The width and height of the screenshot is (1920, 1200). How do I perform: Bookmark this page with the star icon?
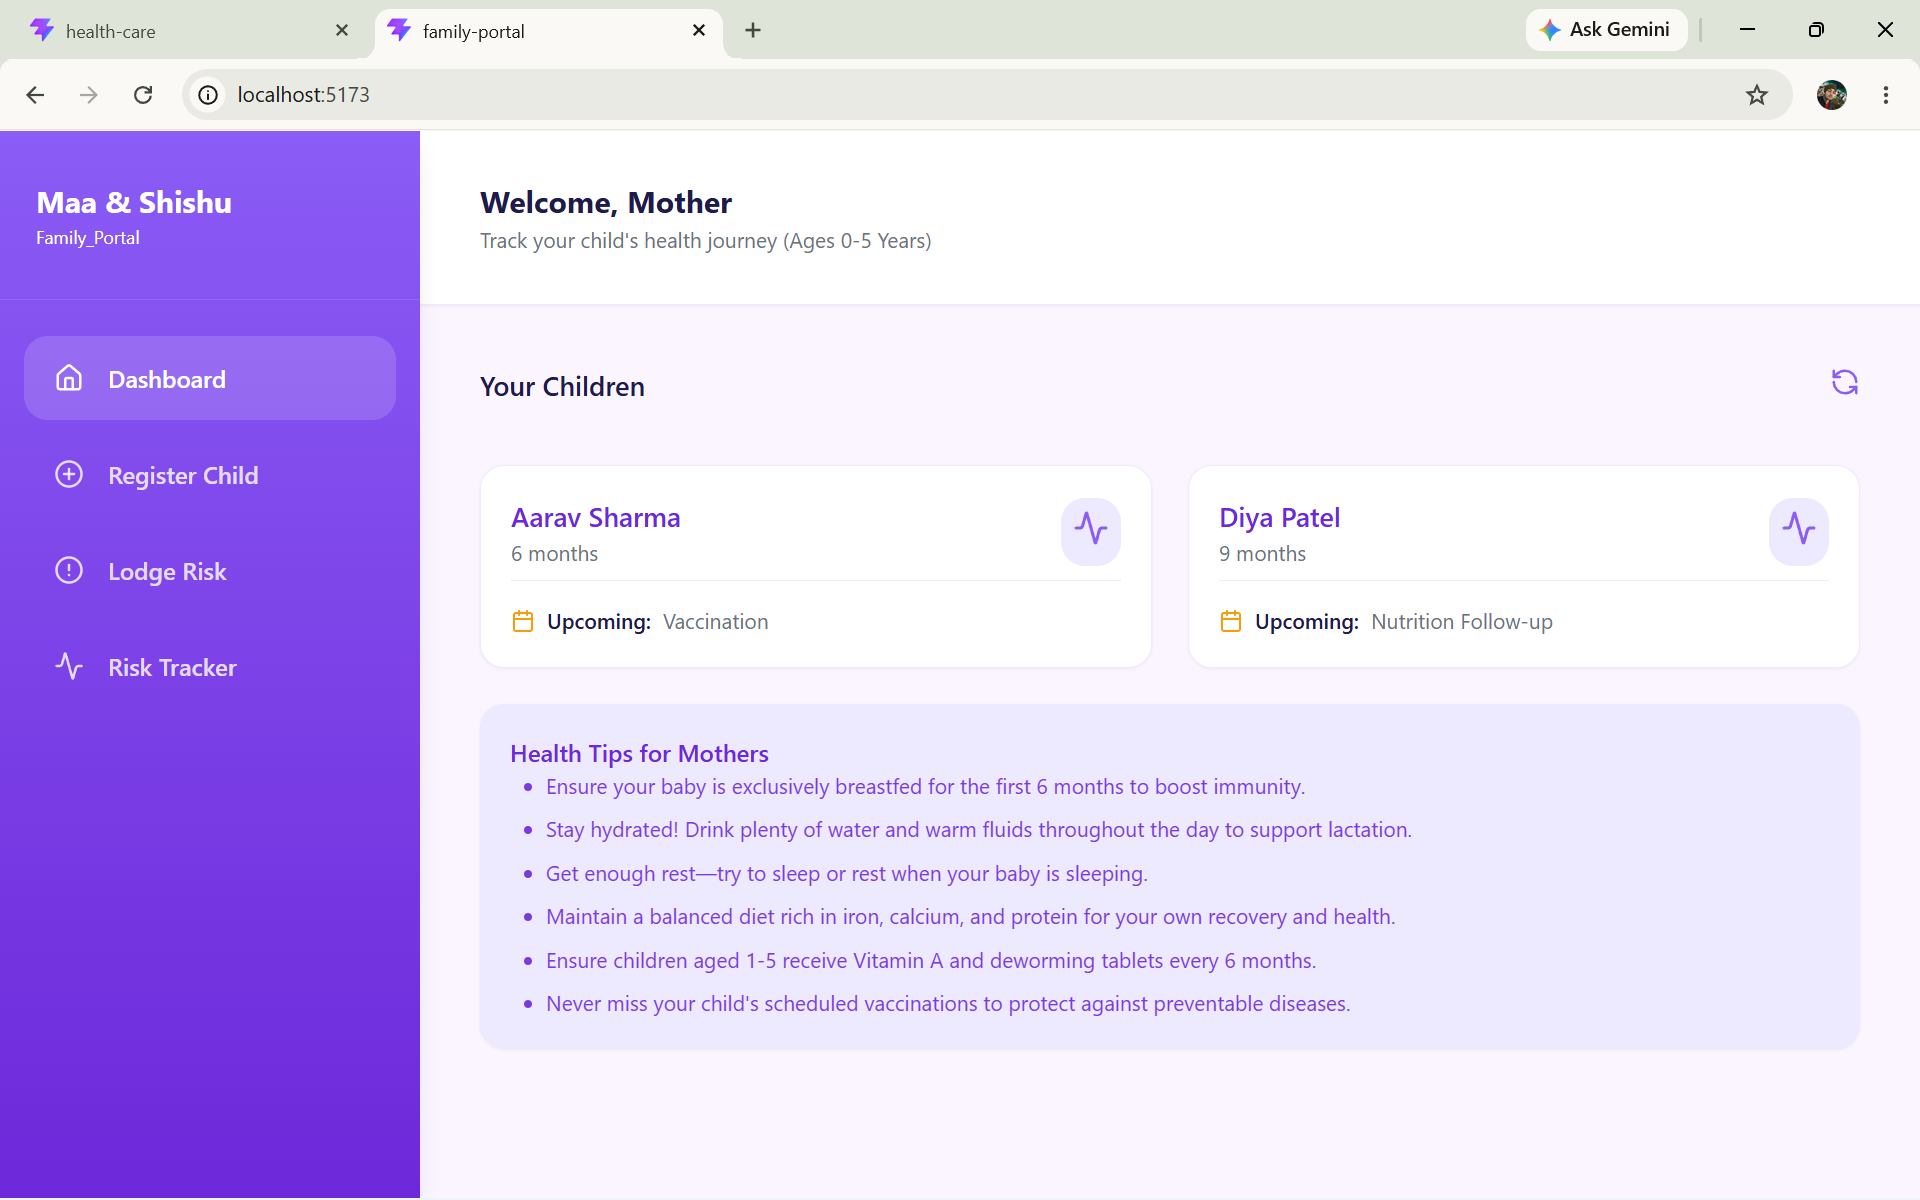[1757, 95]
